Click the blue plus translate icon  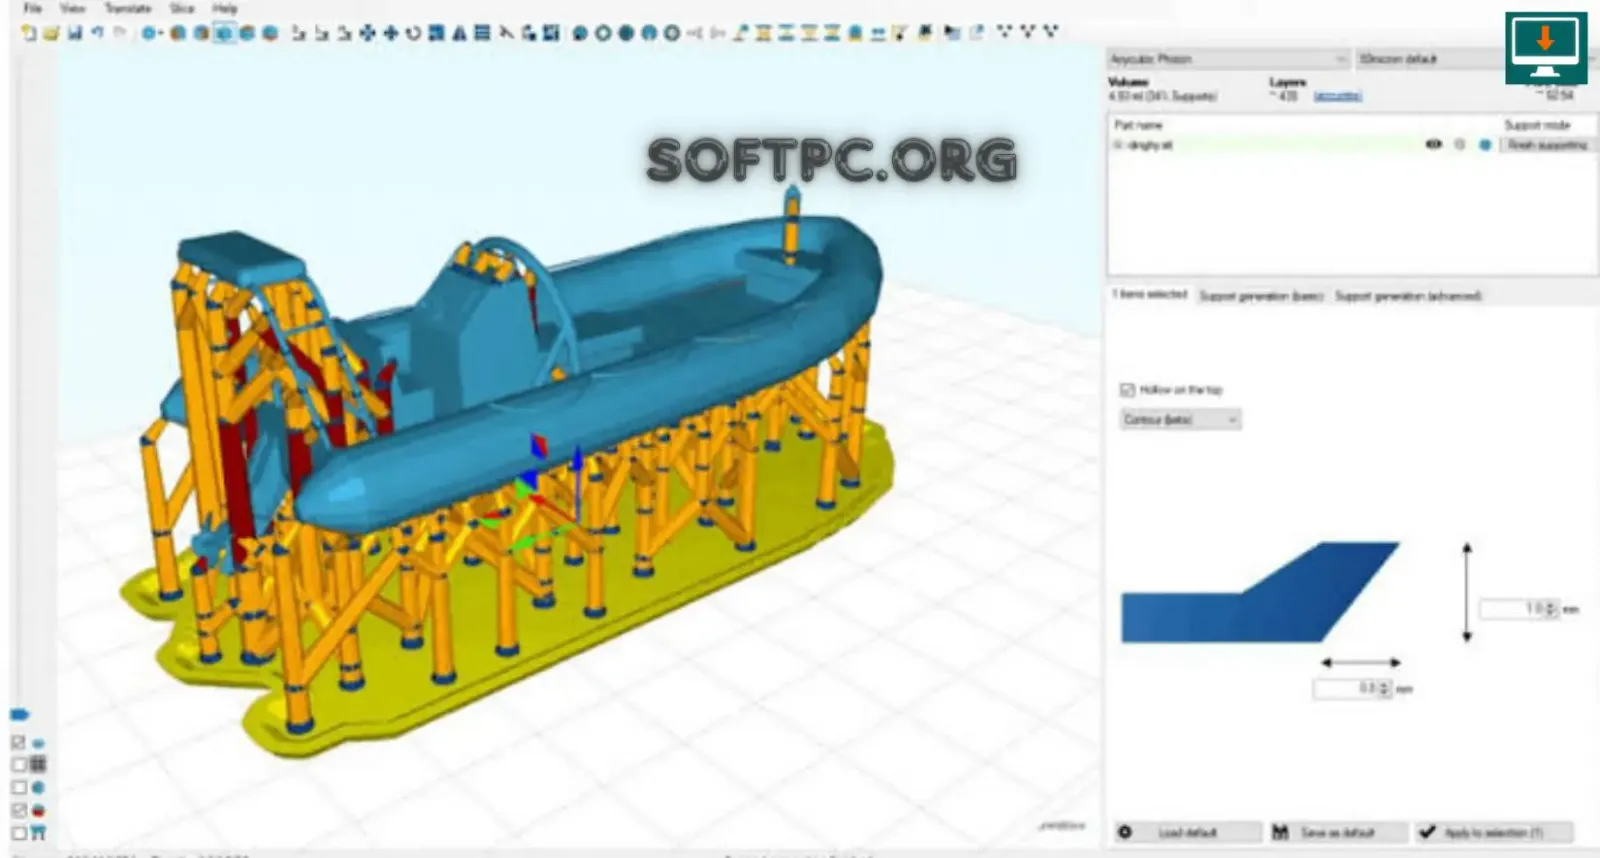point(390,33)
